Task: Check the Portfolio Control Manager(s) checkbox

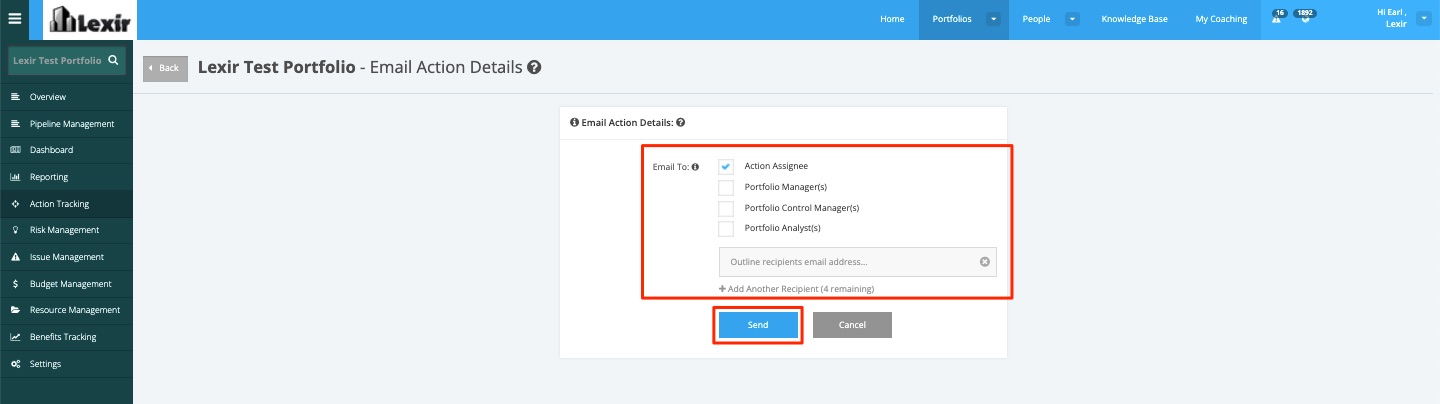Action: (726, 208)
